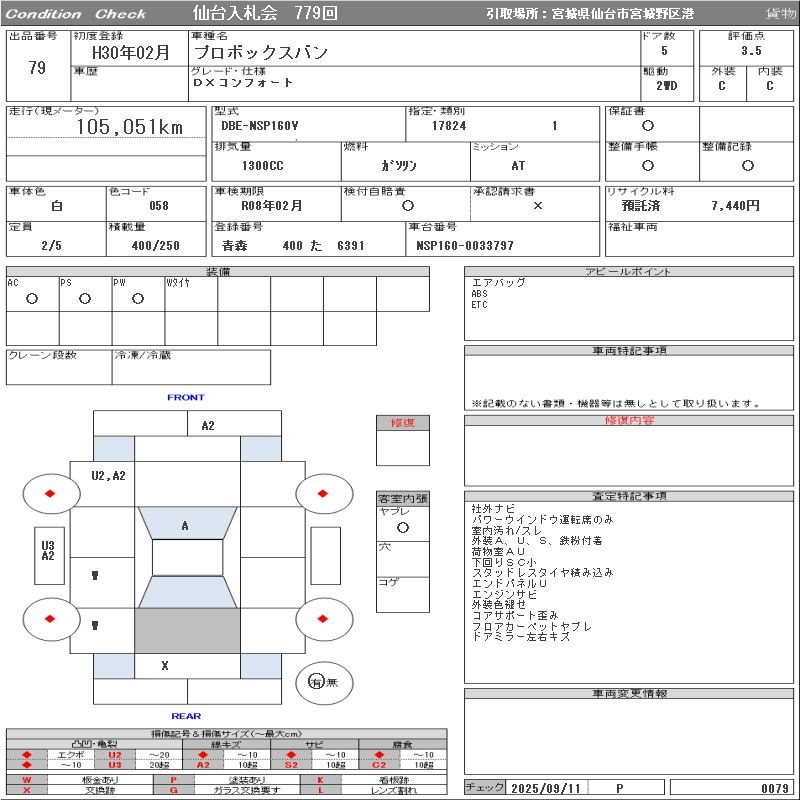Viewport: 800px width, 800px height.
Task: Click the circle mark under PW equipment
Action: (138, 298)
